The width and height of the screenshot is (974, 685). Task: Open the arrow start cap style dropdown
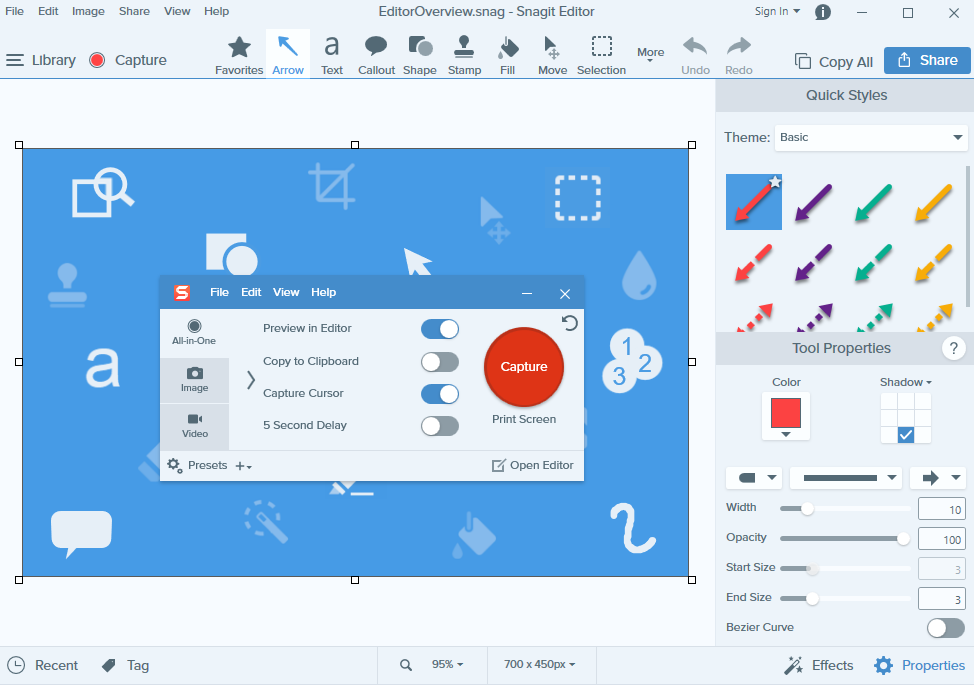point(753,478)
